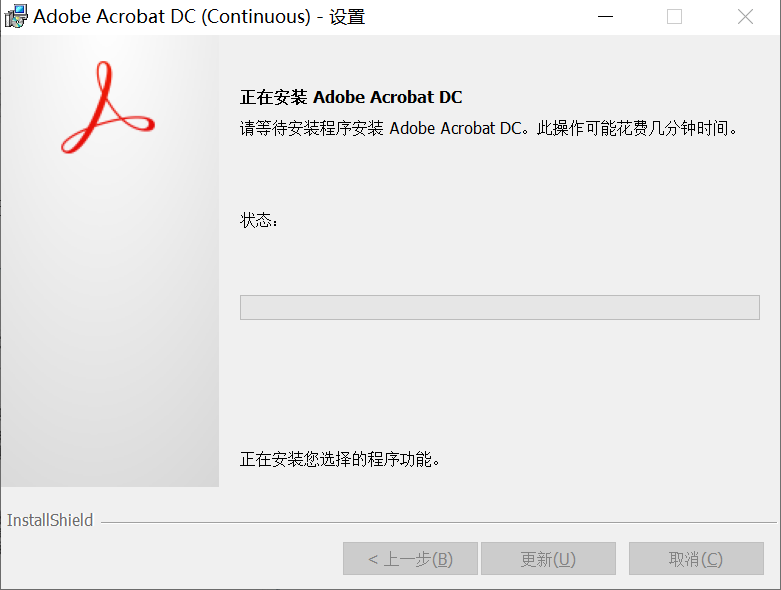Screen dimensions: 781x590
Task: Click the 状态 status label
Action: [259, 220]
